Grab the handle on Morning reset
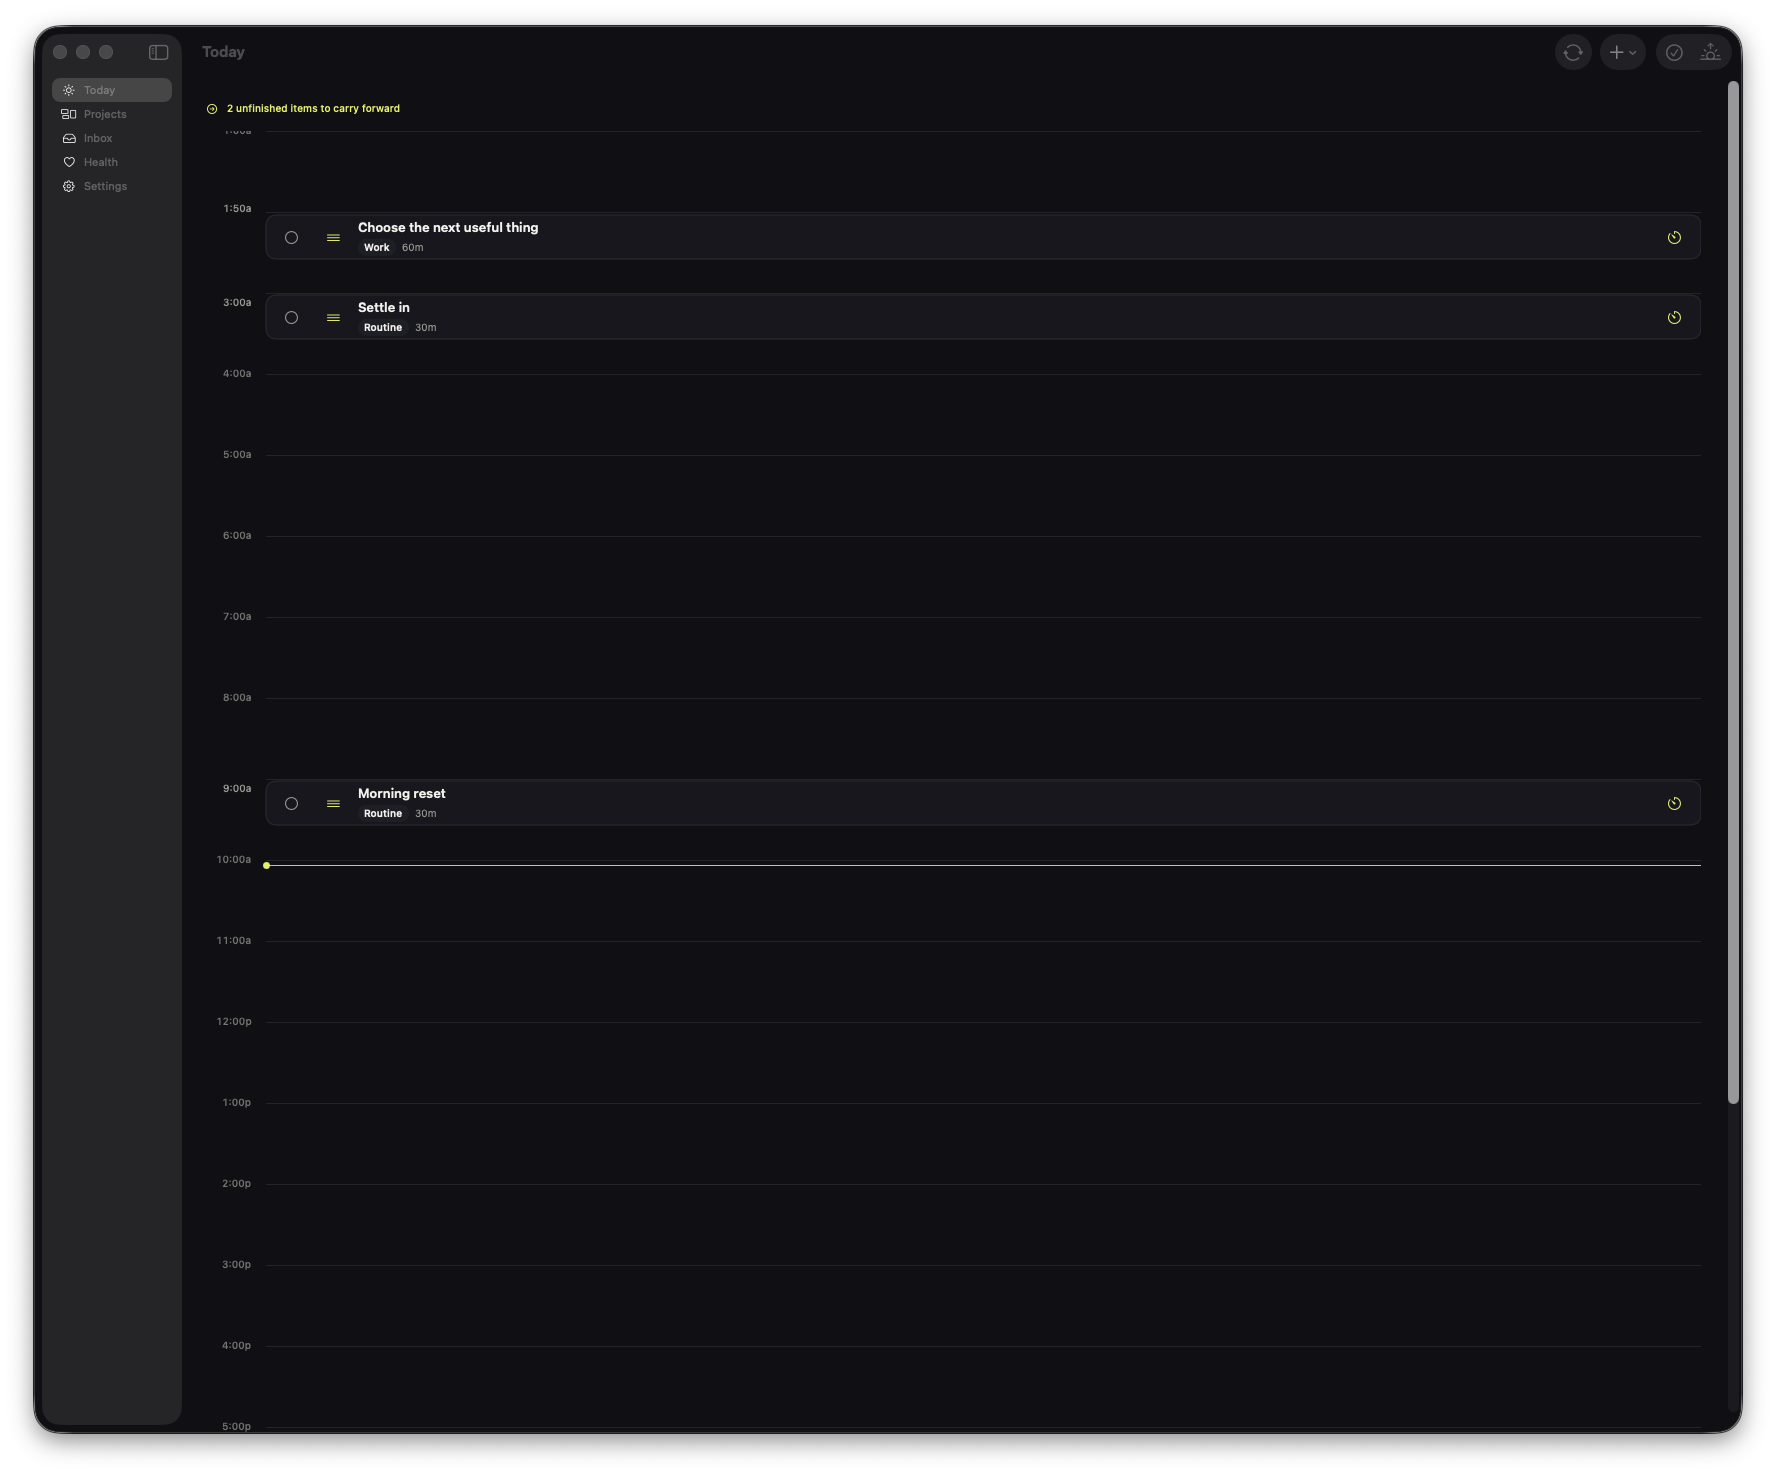 coord(333,804)
